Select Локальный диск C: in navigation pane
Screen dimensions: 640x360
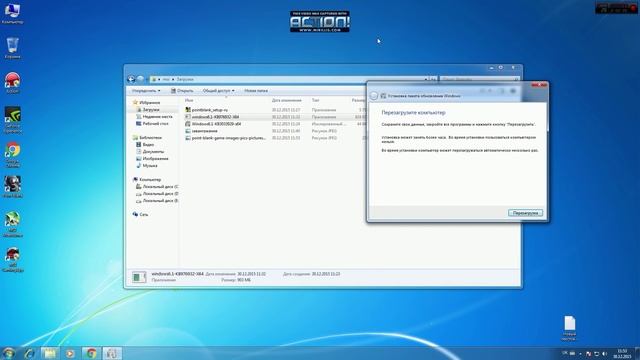click(157, 187)
